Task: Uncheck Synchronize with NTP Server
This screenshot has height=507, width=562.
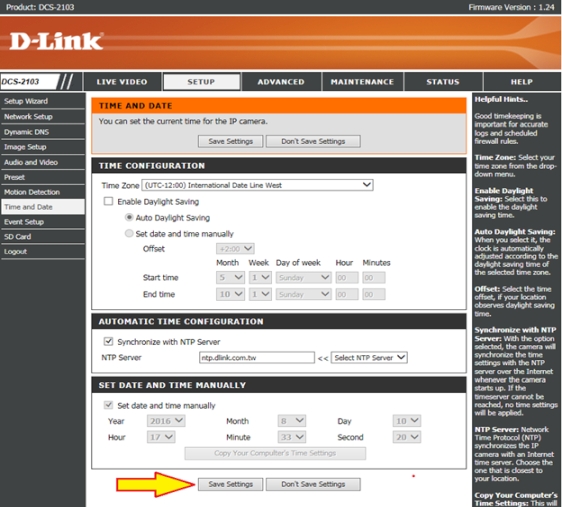Action: point(108,341)
